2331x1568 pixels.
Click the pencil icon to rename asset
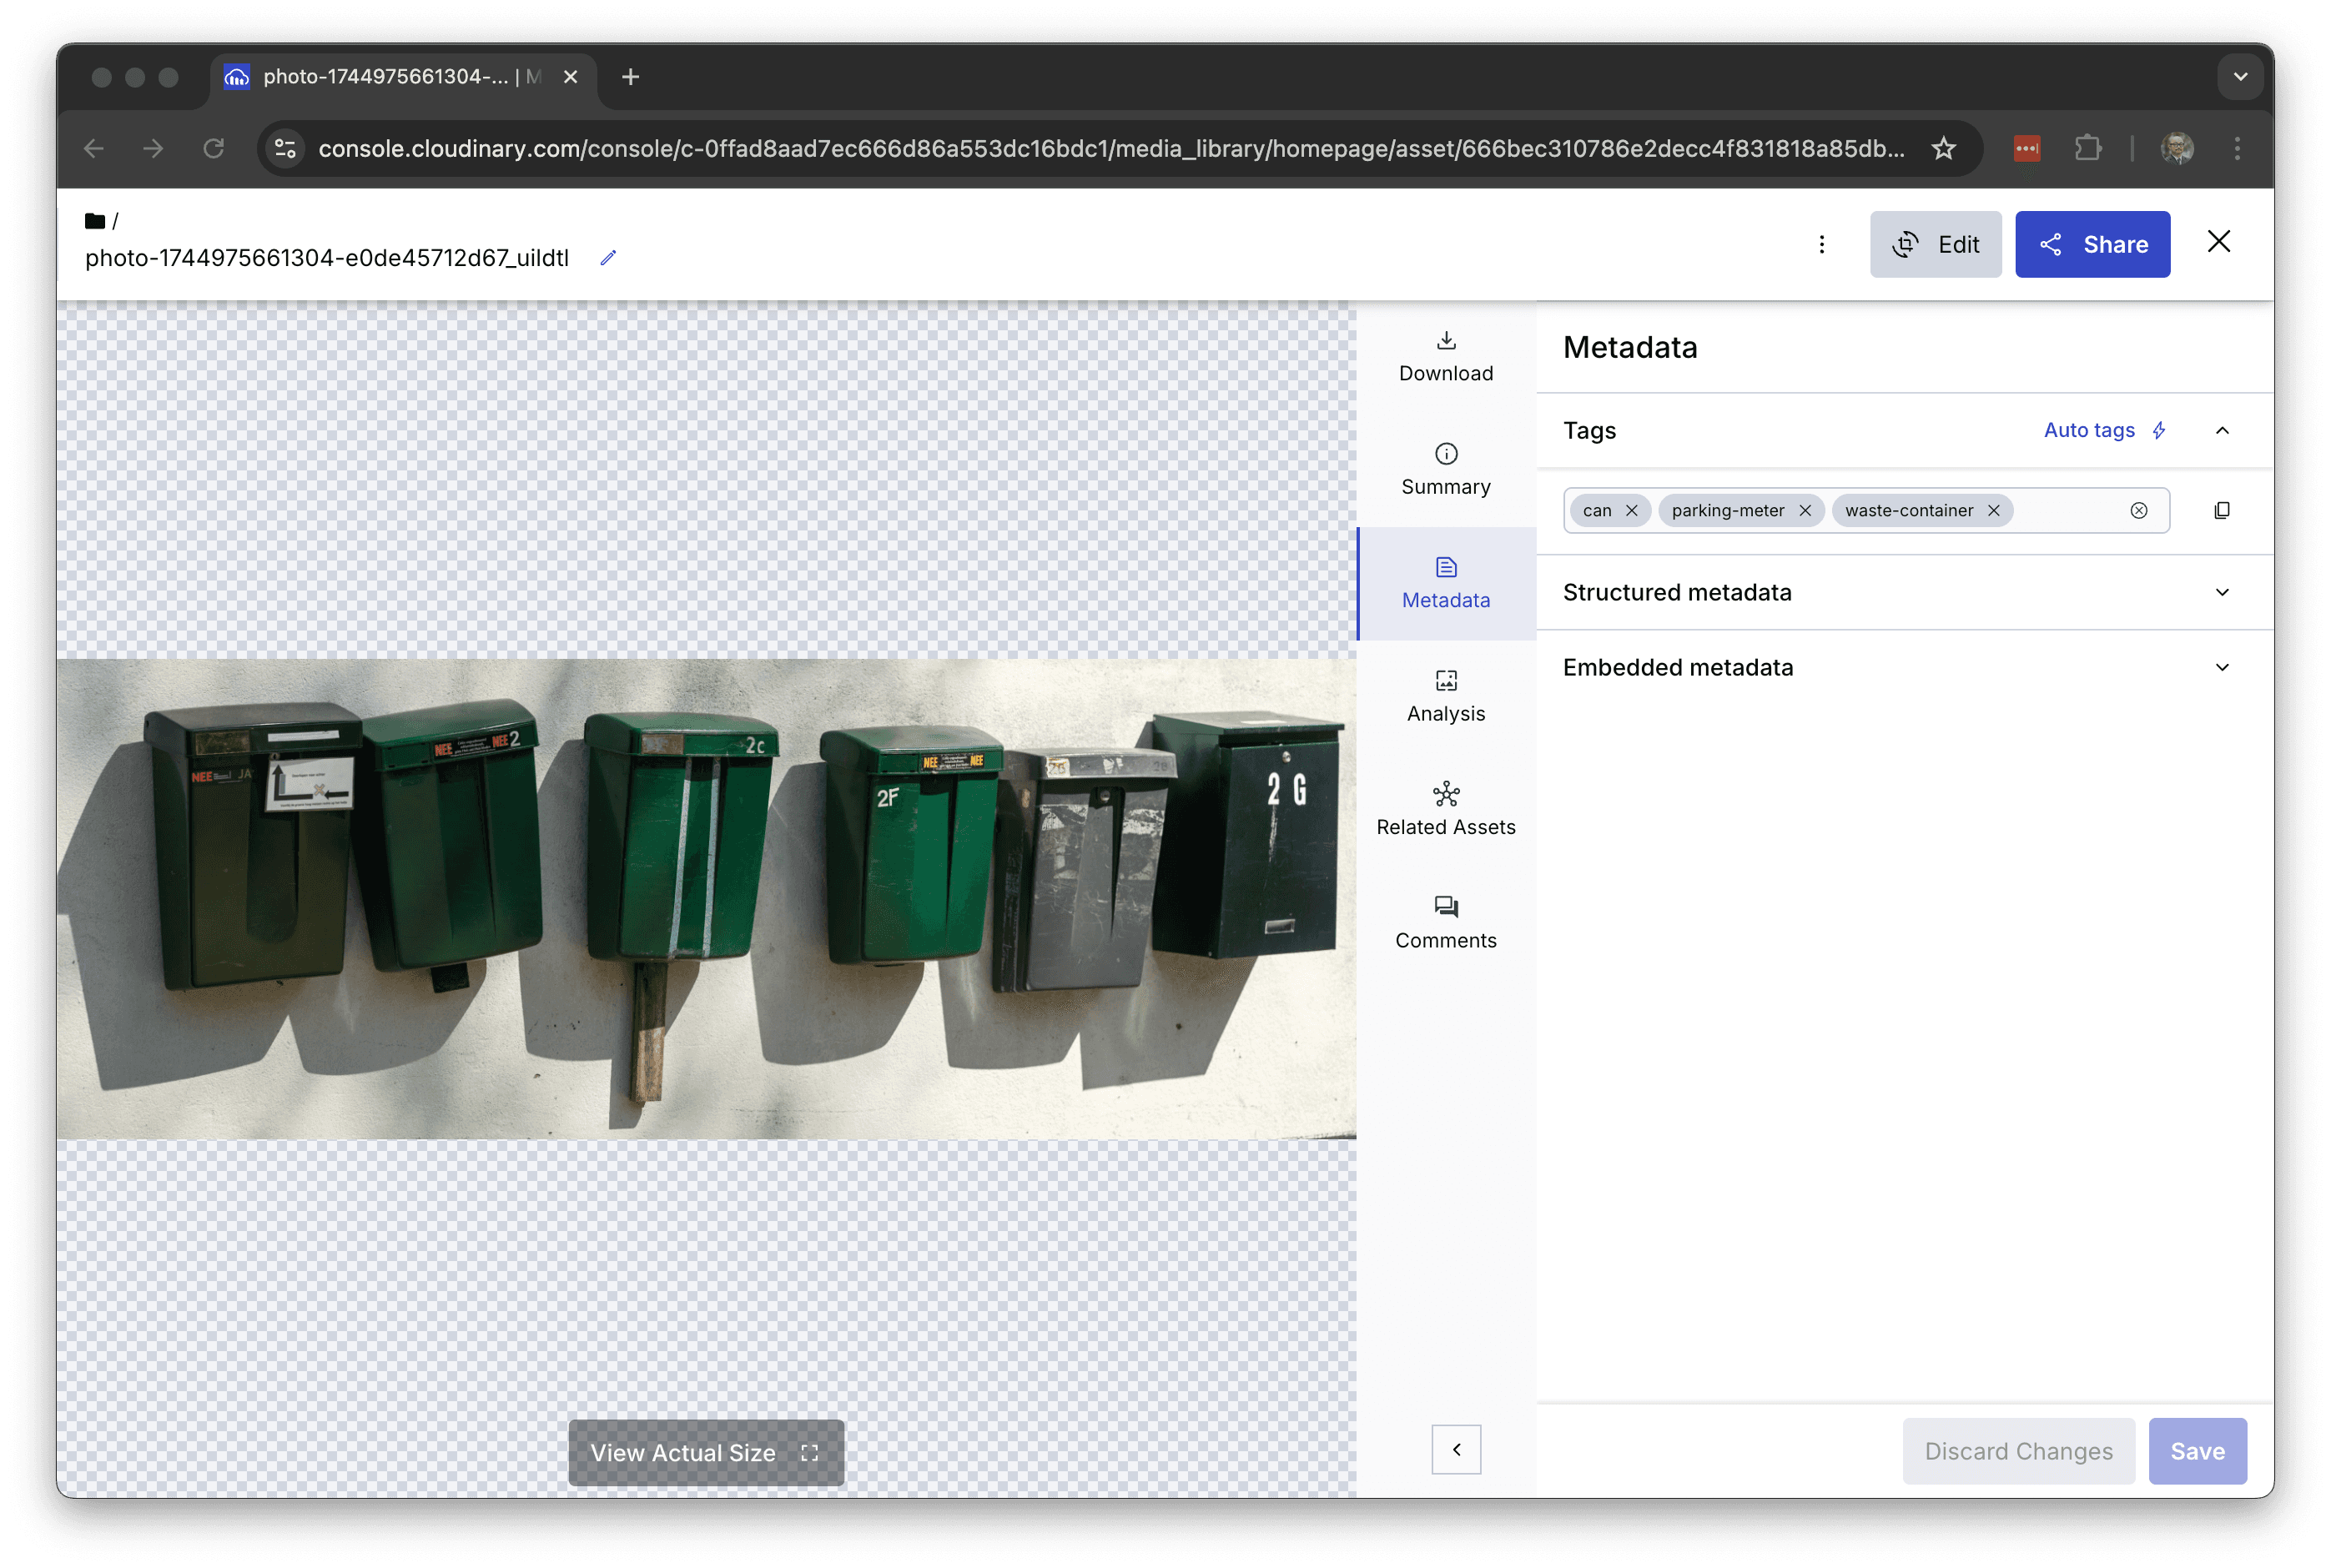tap(608, 258)
